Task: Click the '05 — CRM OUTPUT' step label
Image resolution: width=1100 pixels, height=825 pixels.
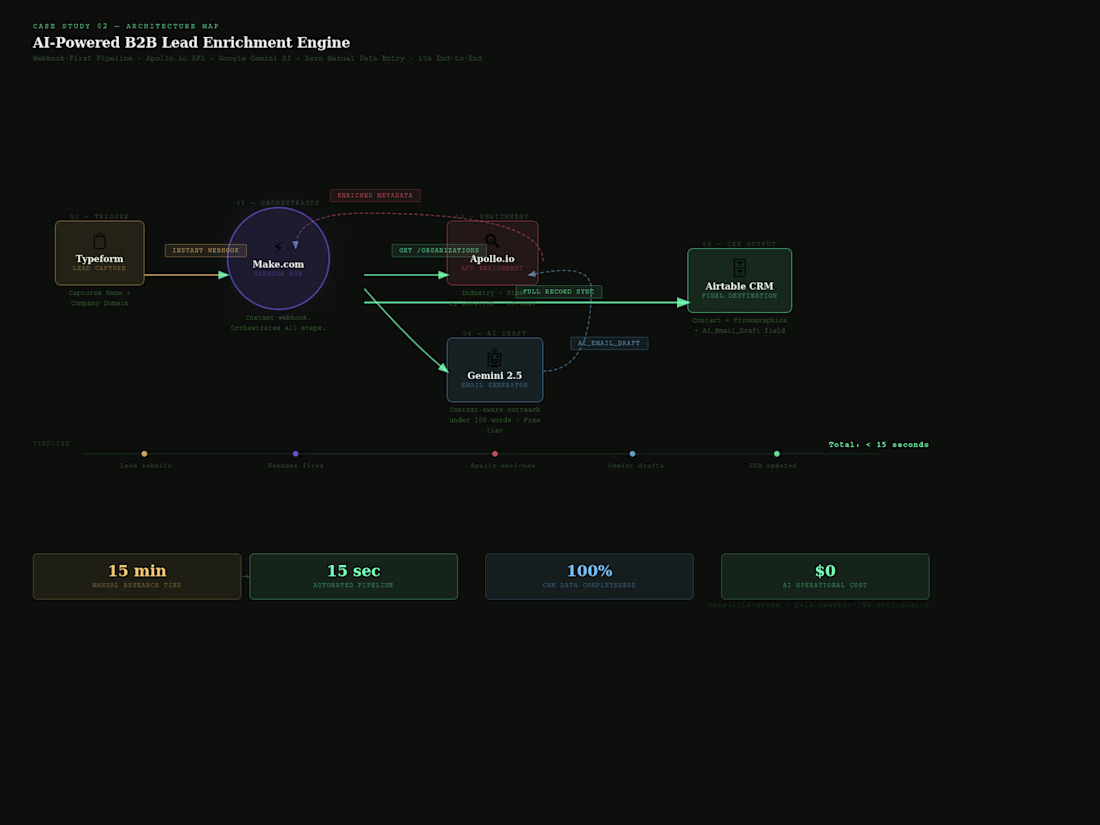Action: (739, 244)
